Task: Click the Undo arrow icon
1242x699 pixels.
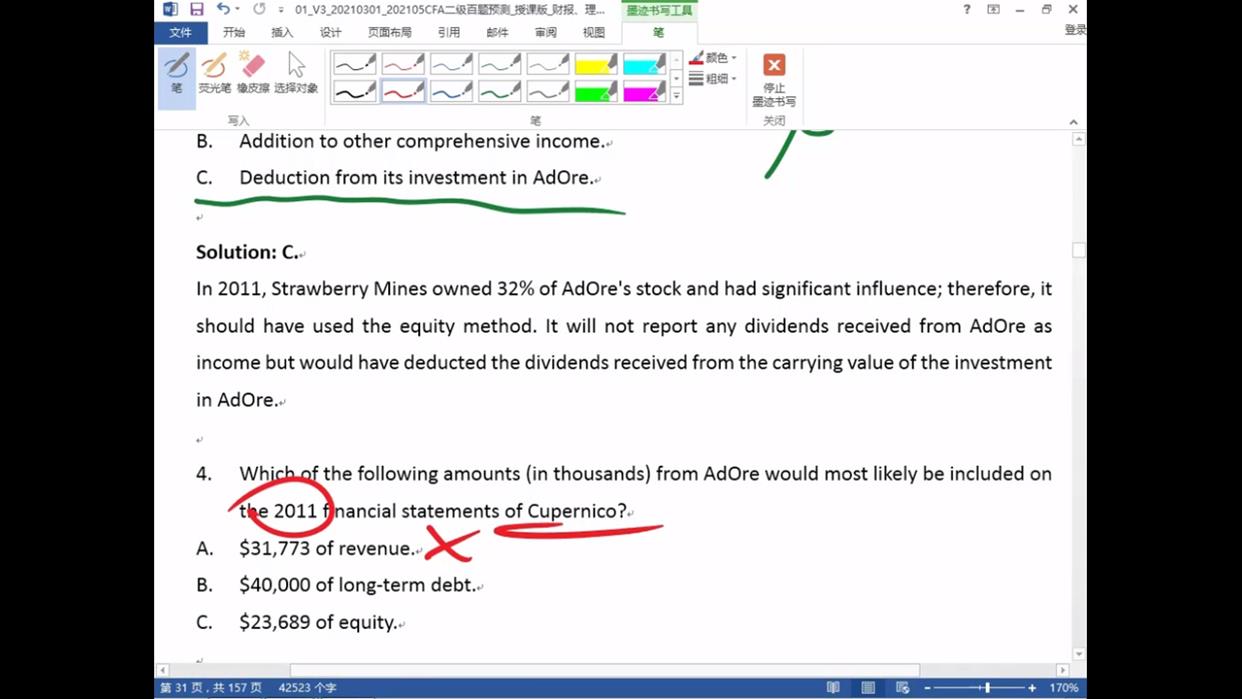Action: [223, 9]
